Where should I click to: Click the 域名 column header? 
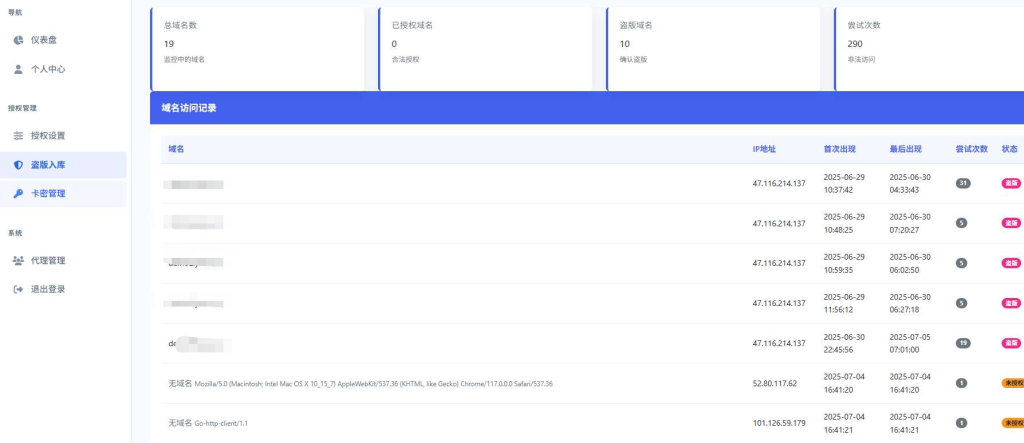coord(176,149)
